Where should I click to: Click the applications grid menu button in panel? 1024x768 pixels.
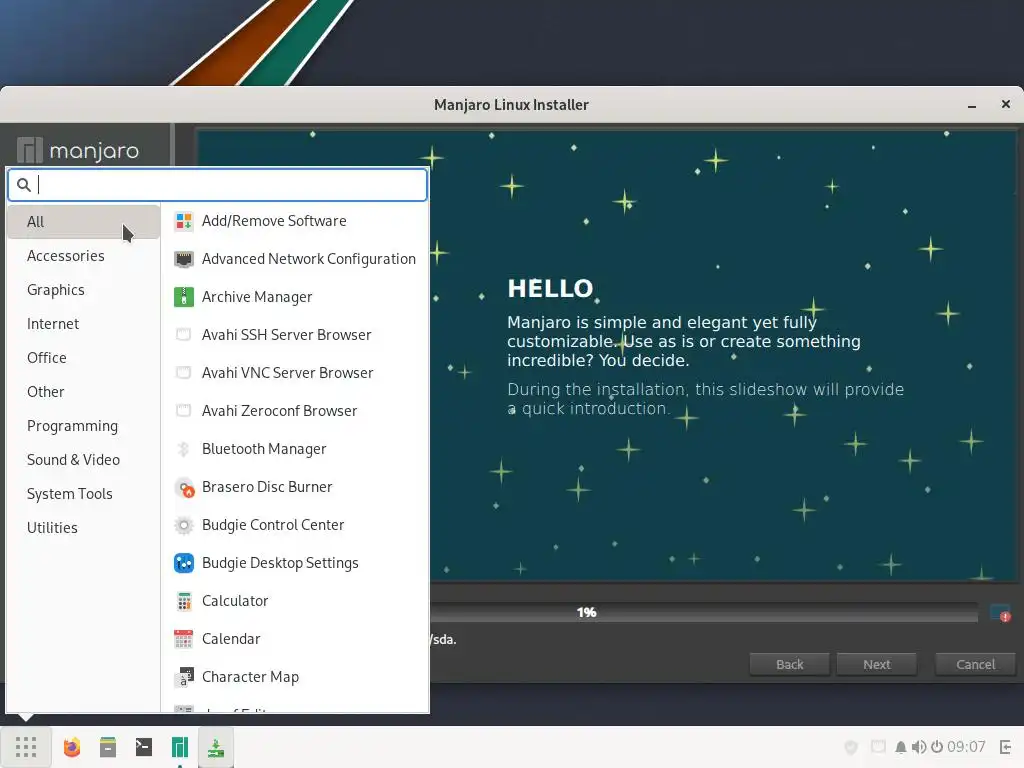tap(26, 747)
